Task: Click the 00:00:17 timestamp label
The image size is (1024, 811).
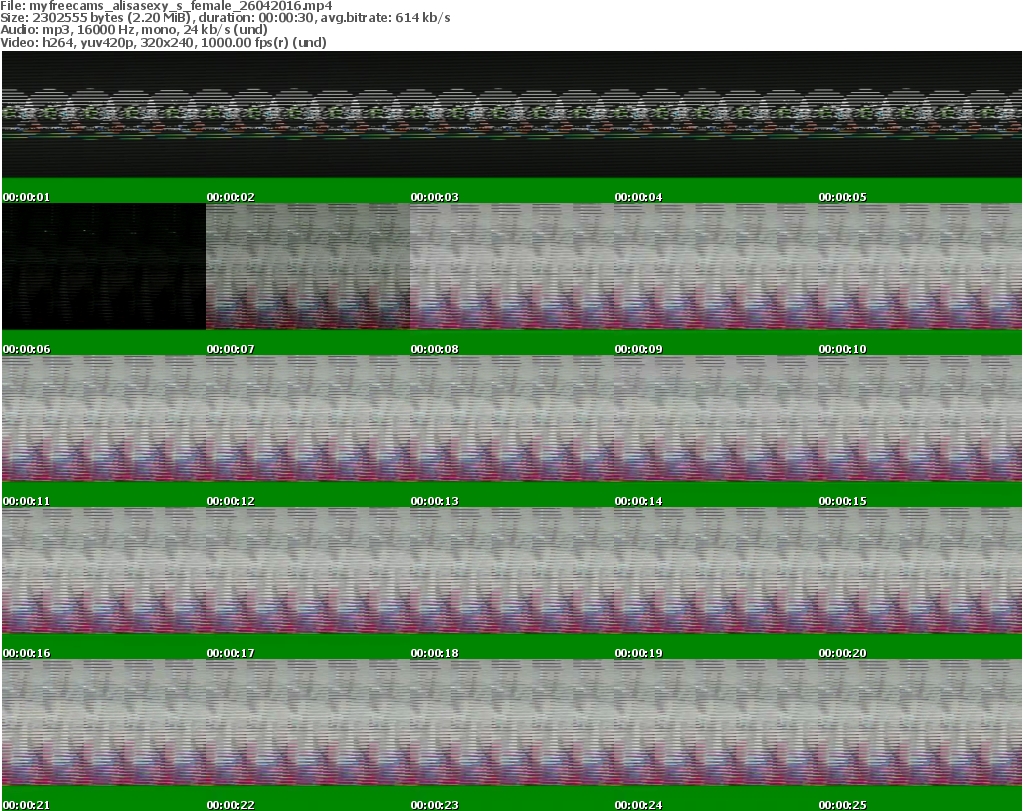Action: pyautogui.click(x=231, y=653)
